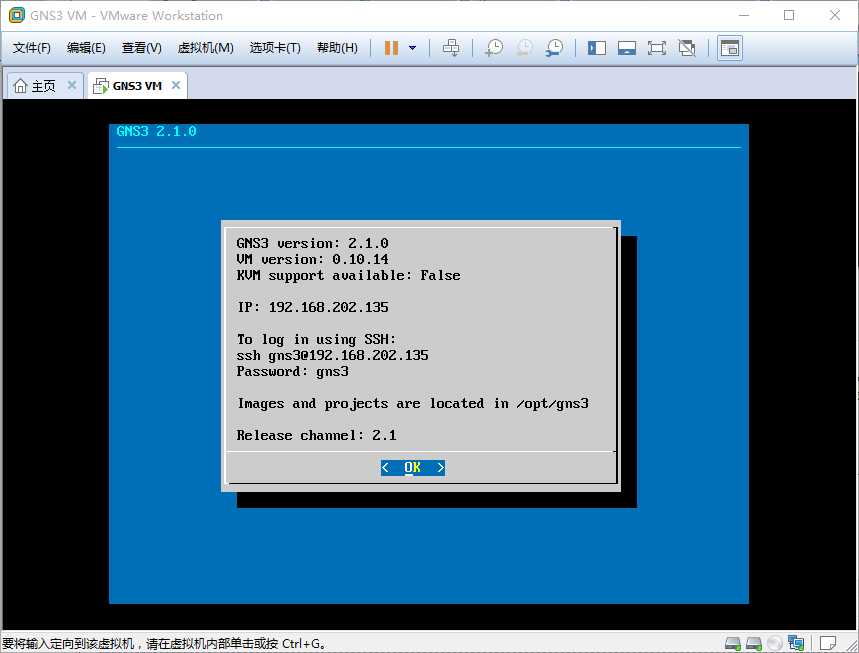Toggle the thumbnail bar view

(x=627, y=48)
